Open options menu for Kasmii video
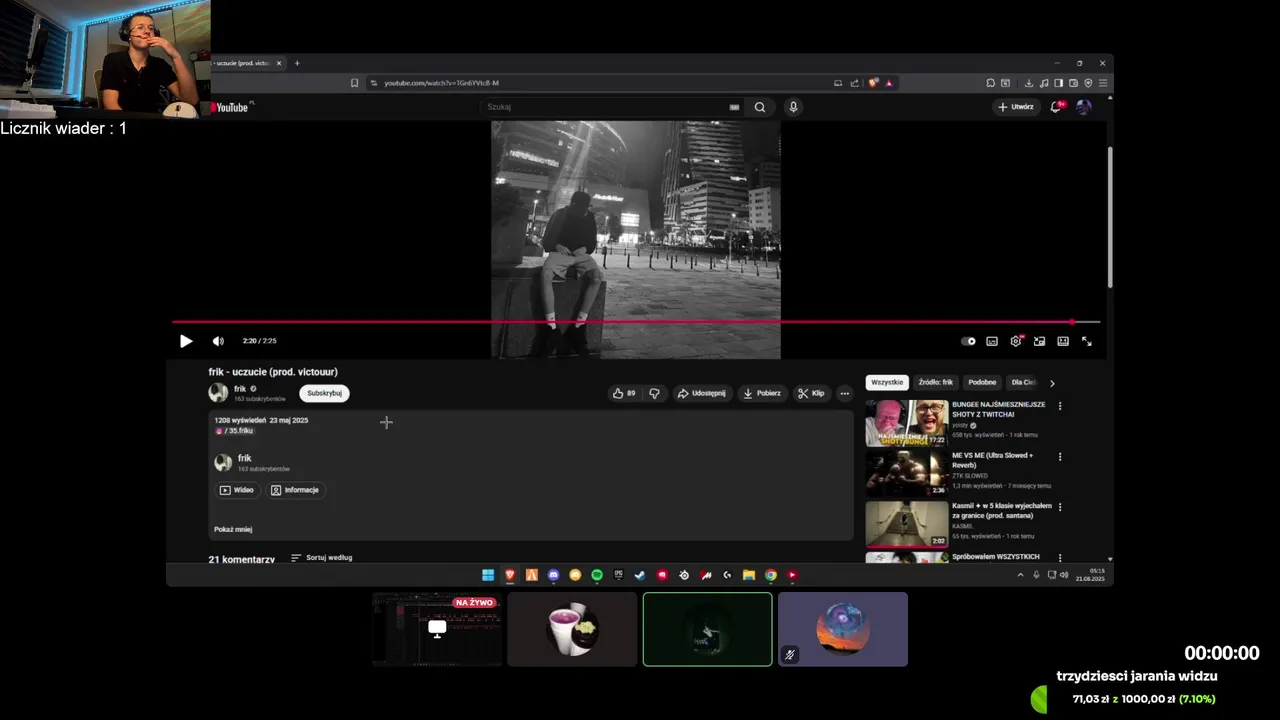The width and height of the screenshot is (1280, 720). (1060, 507)
